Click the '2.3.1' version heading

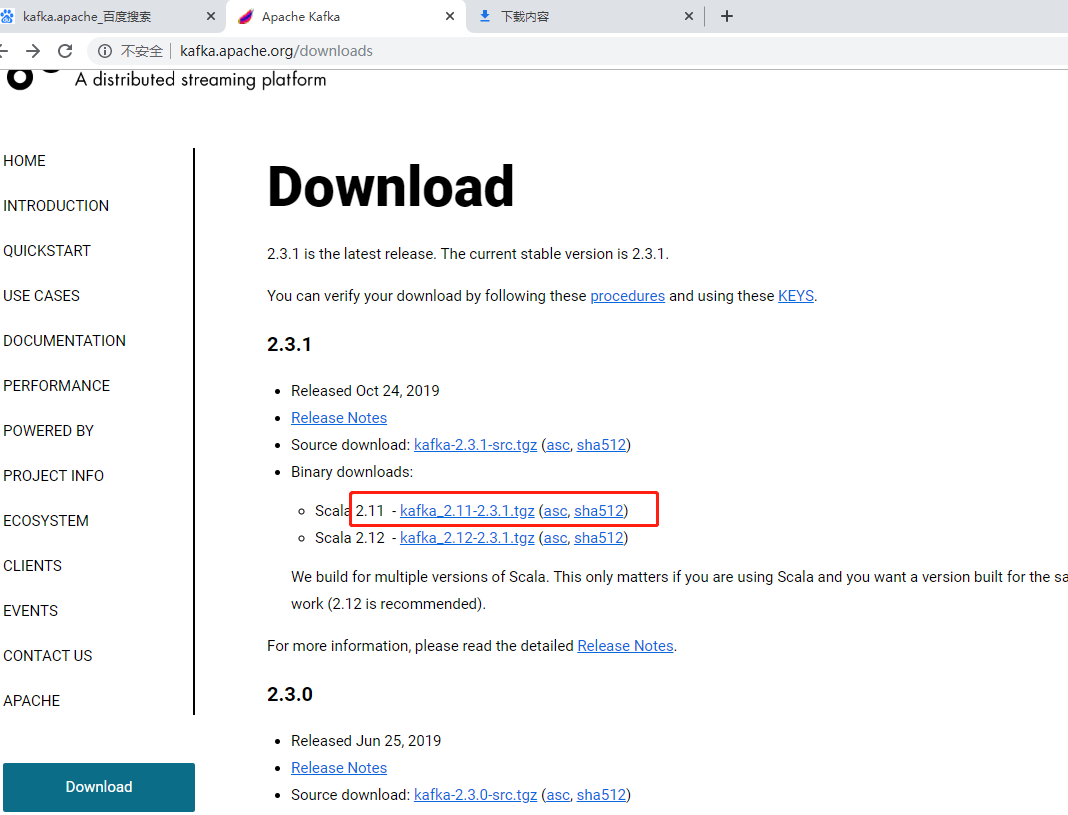pos(289,344)
